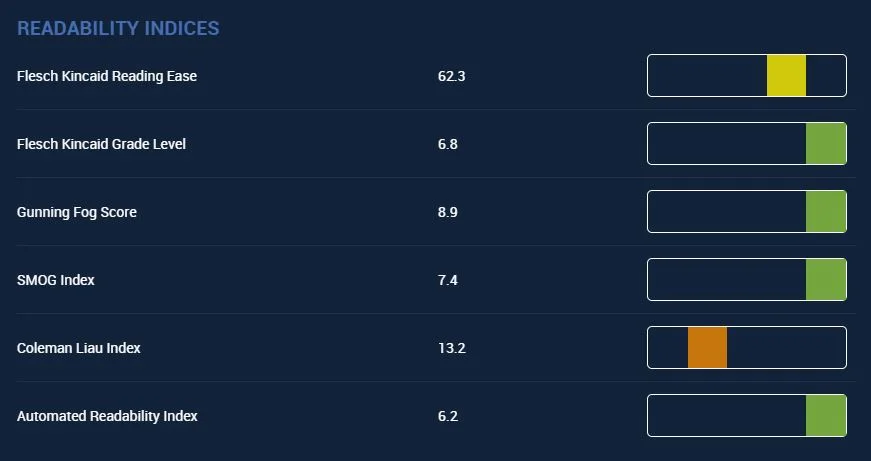This screenshot has height=461, width=871.
Task: Click green block in Automated Readability bar
Action: tap(826, 415)
